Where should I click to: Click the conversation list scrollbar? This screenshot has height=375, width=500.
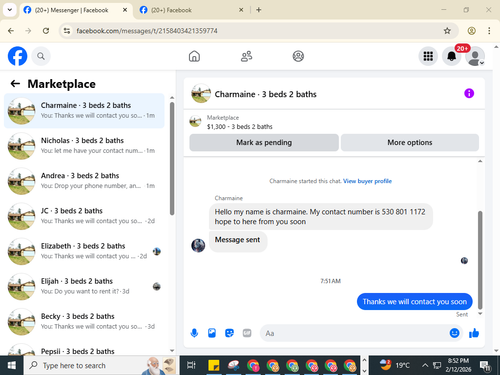coord(172,158)
